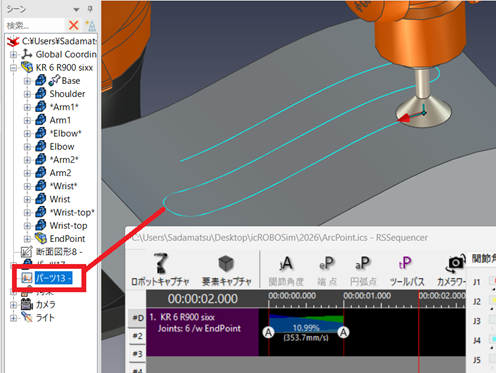
Task: Expand the Base tree node
Action: point(27,81)
